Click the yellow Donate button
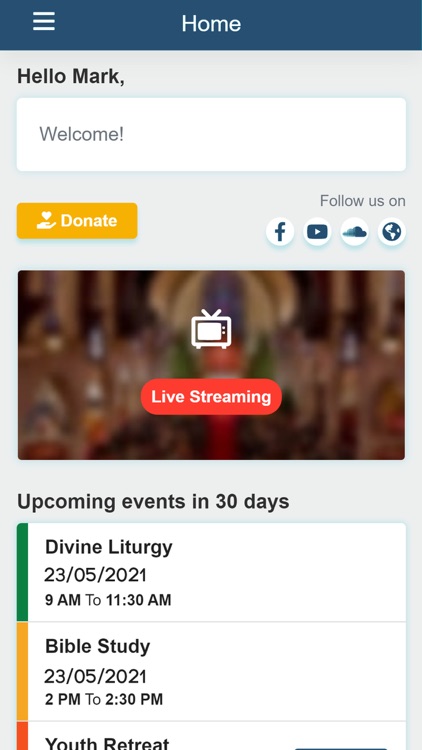Viewport: 422px width, 750px height. (x=77, y=221)
